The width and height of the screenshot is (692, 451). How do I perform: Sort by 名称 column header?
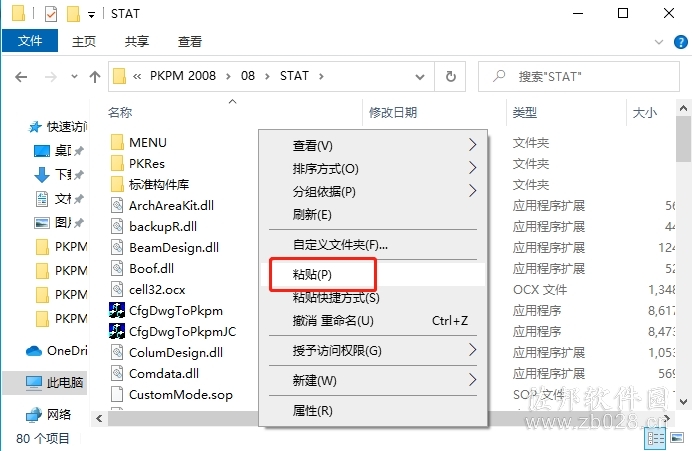click(120, 113)
